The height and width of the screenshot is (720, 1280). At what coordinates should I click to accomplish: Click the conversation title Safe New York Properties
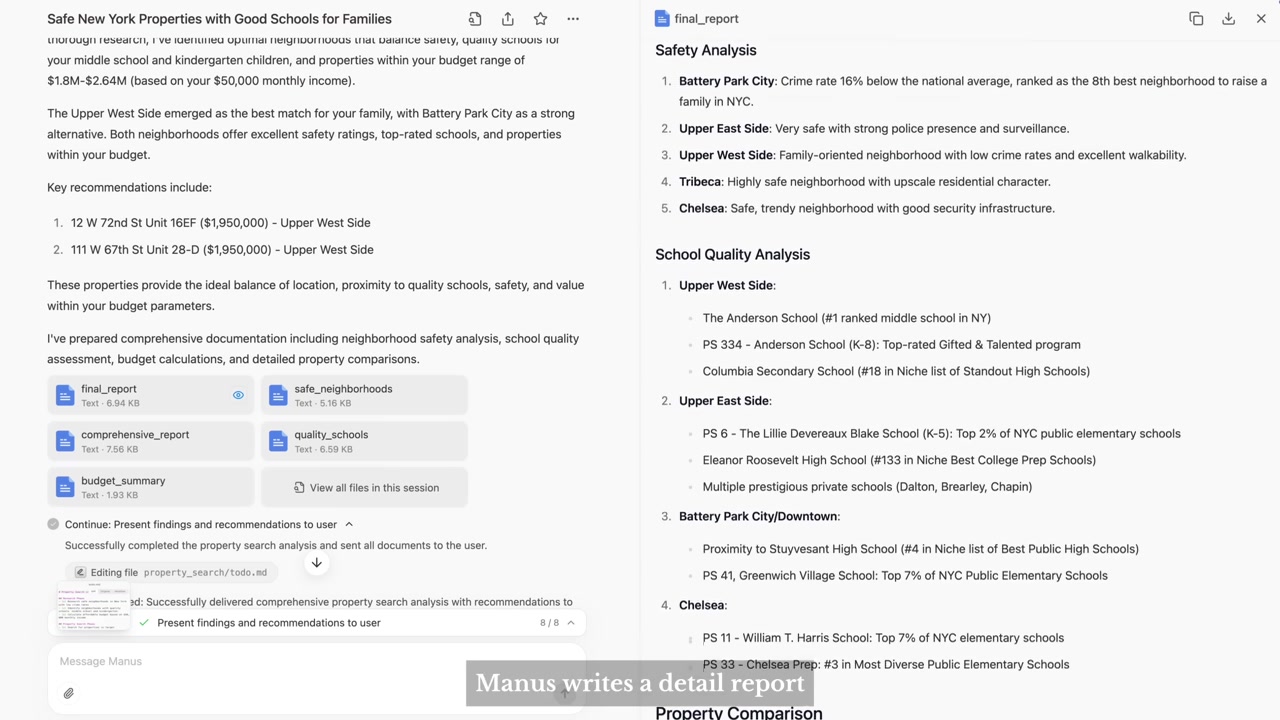pos(219,19)
